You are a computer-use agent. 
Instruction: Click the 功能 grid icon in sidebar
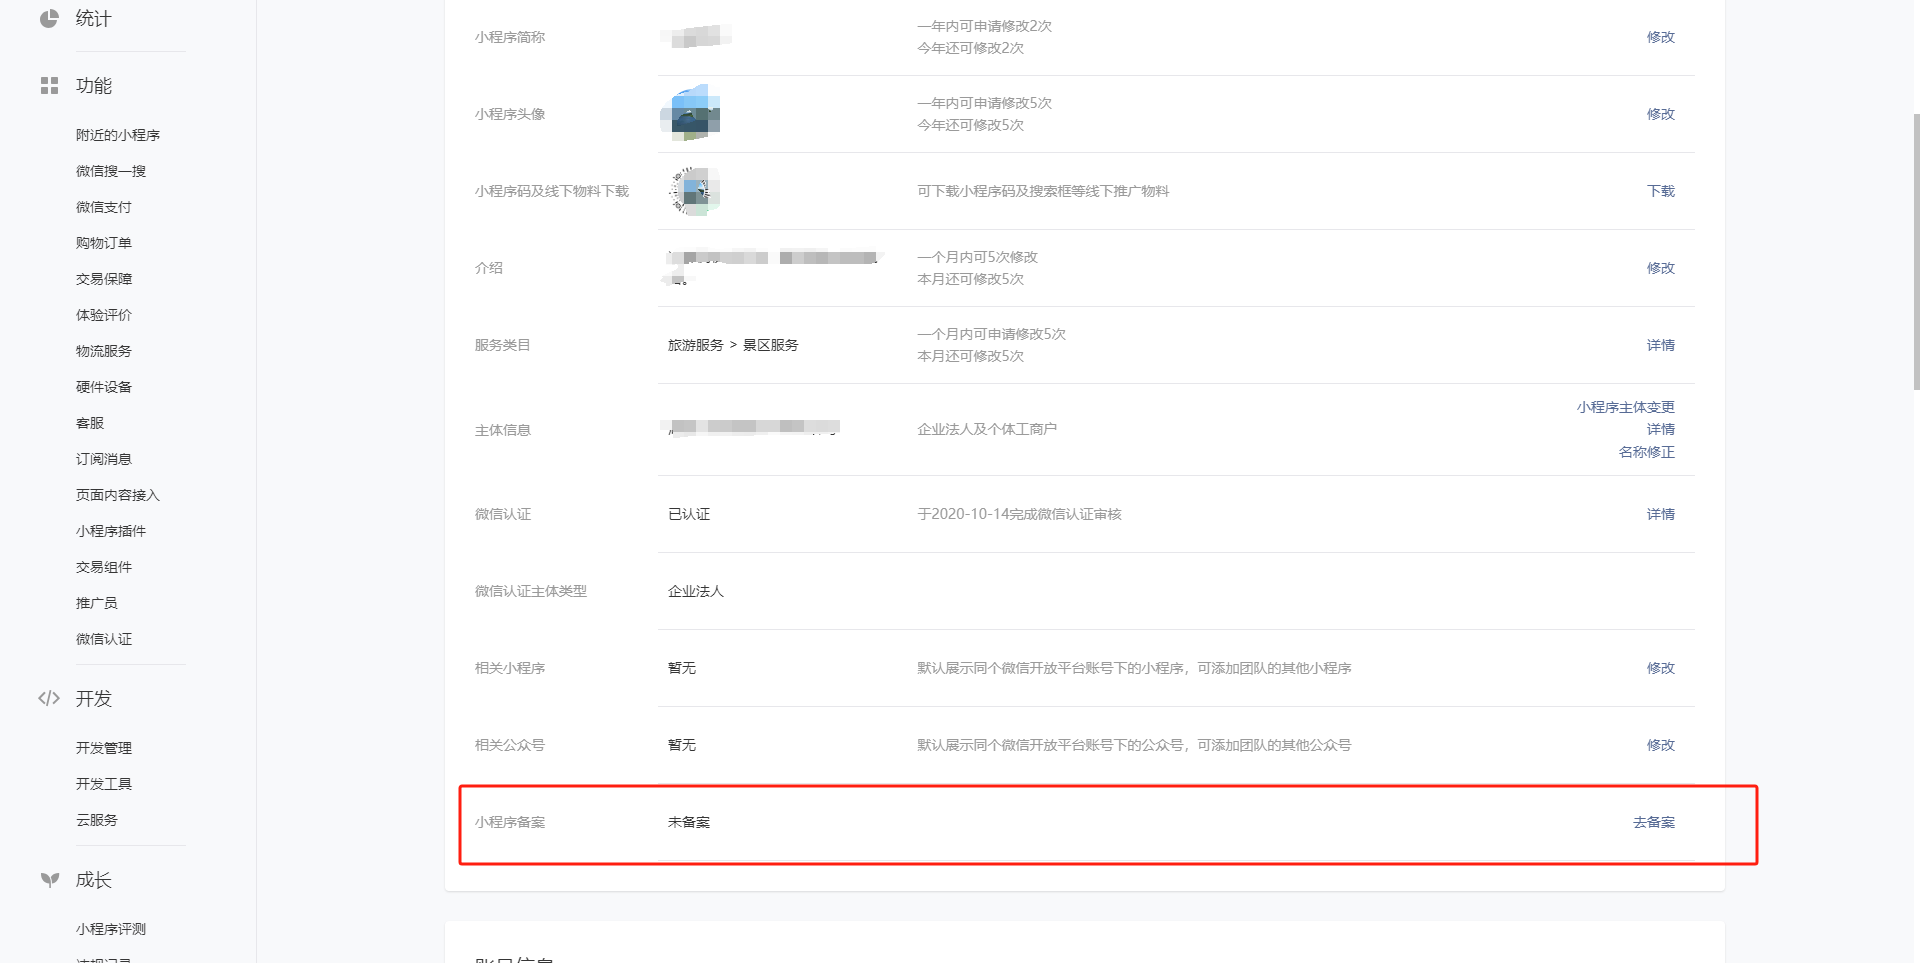coord(49,86)
